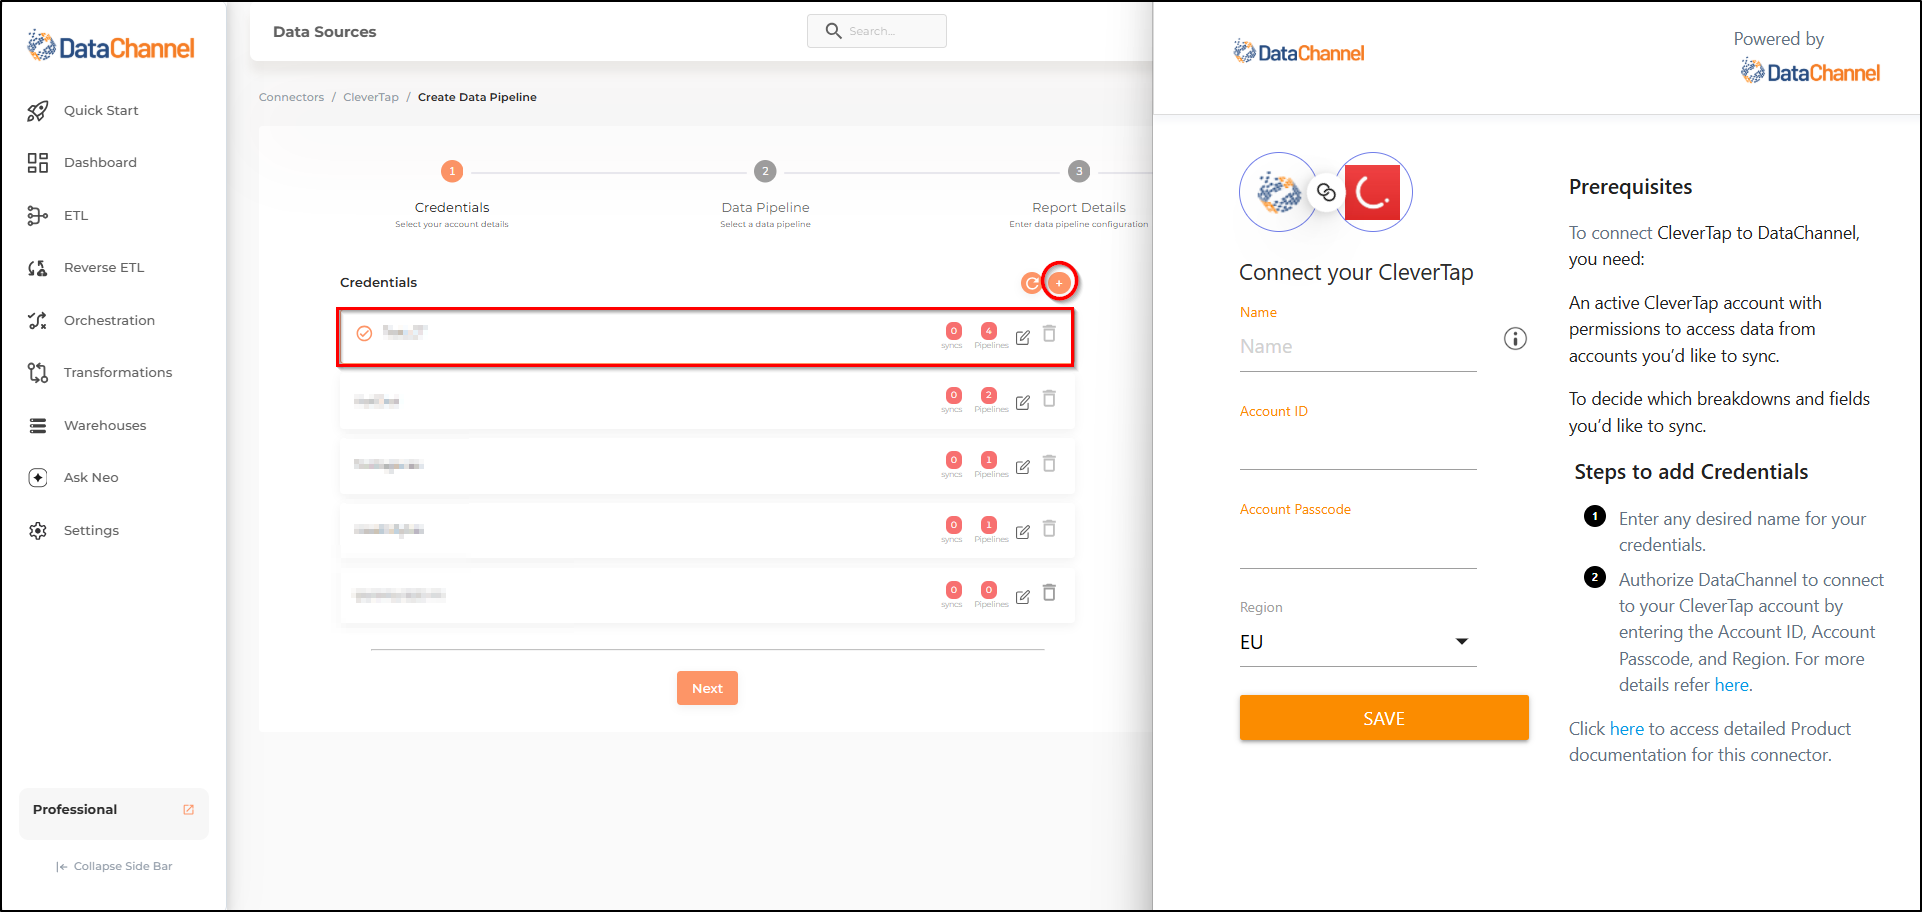
Task: Click the Name input field
Action: pyautogui.click(x=1358, y=347)
